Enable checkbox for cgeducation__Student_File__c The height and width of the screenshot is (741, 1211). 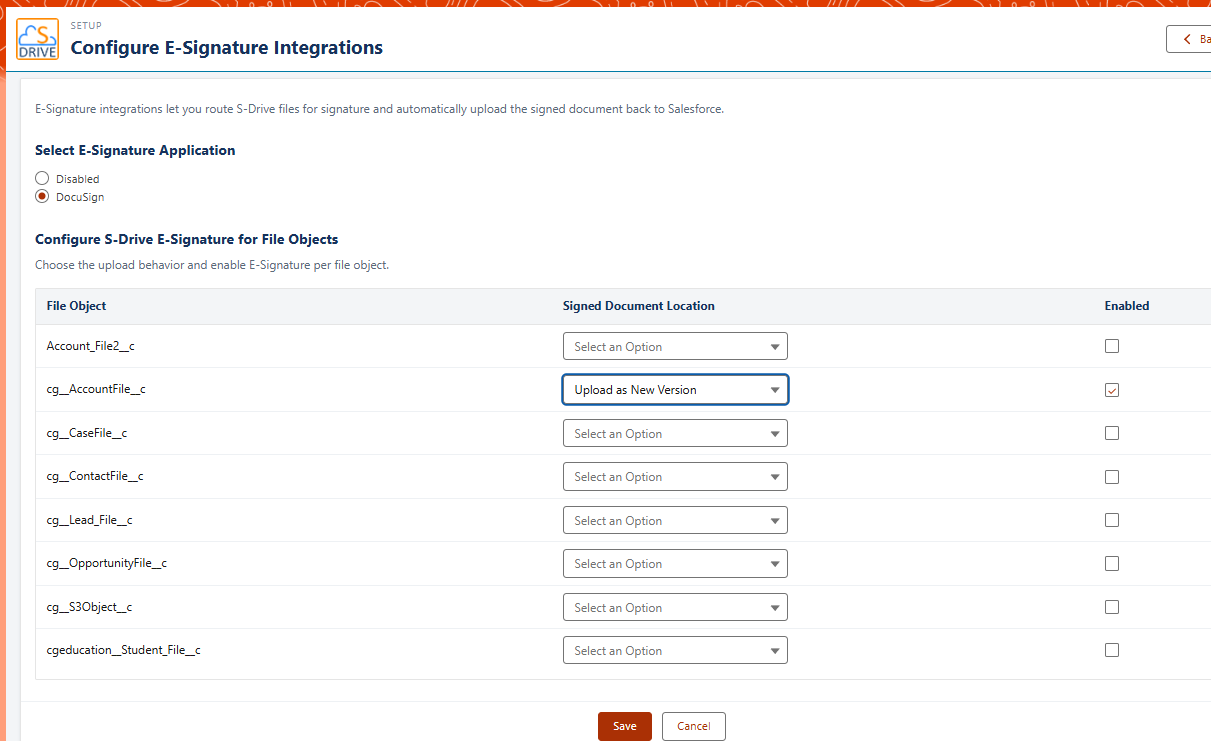1112,650
